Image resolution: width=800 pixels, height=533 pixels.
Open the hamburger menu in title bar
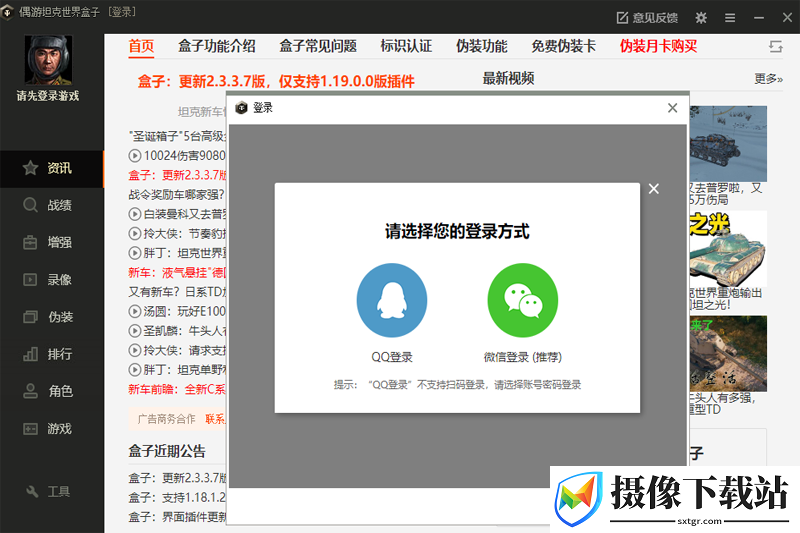point(730,18)
